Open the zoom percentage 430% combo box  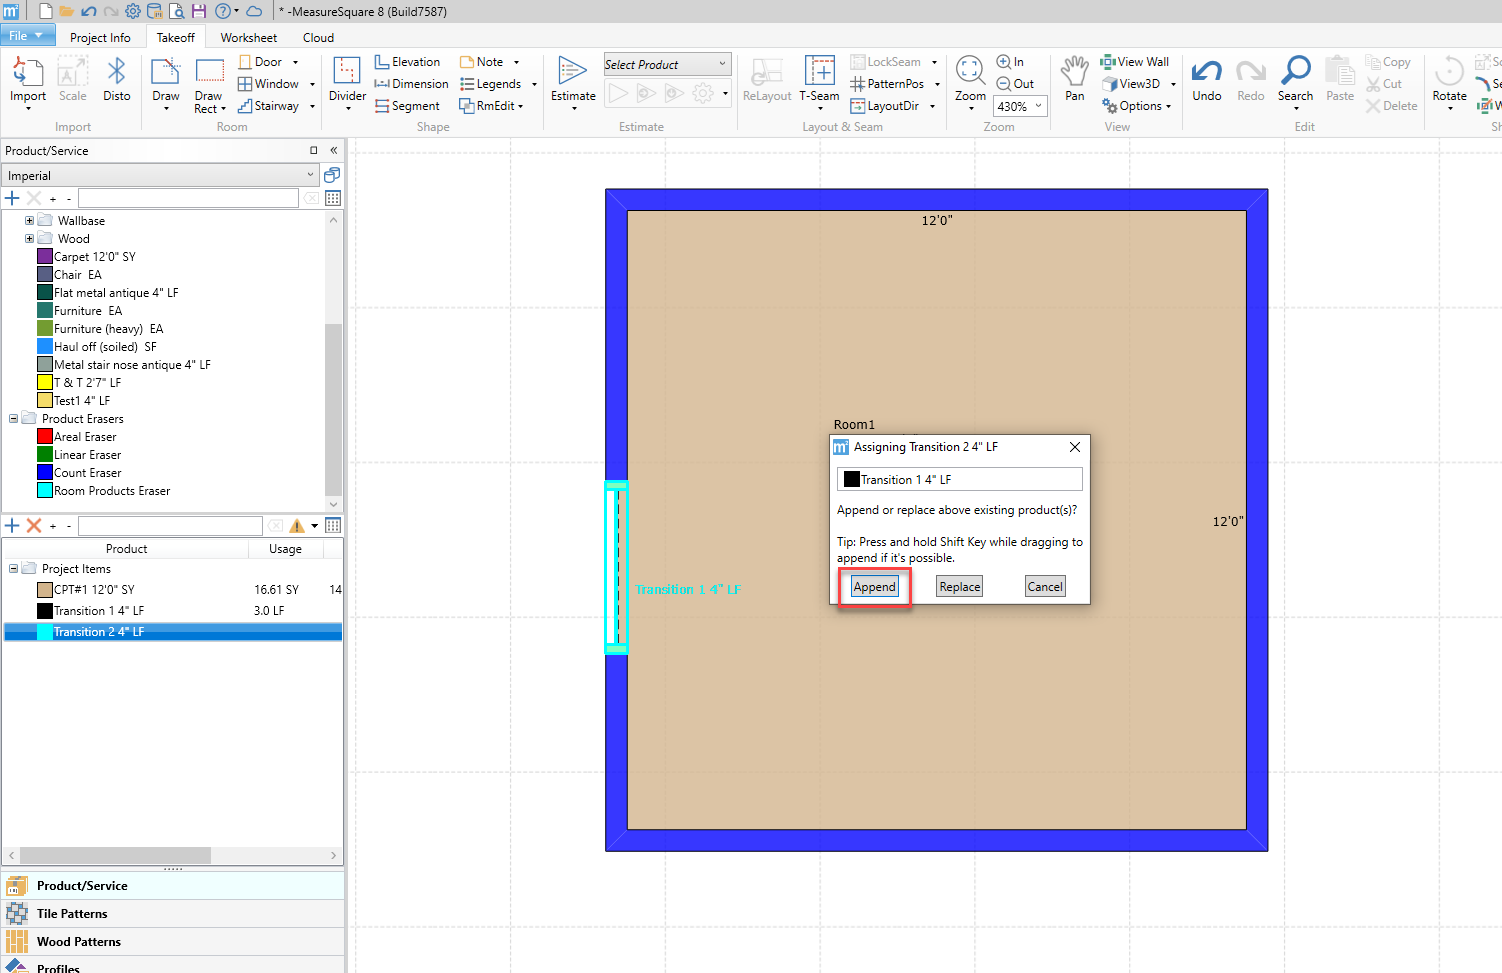[1019, 106]
